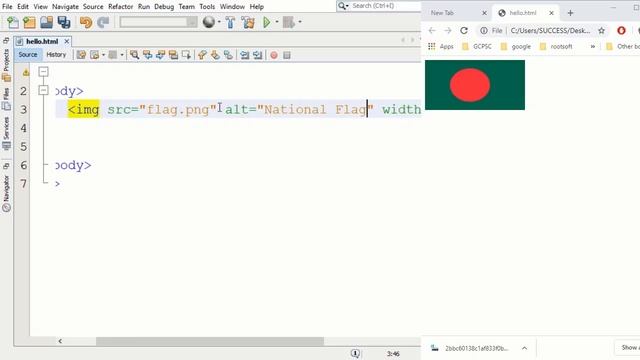Select the hello.html editor tab in NetBeans
The height and width of the screenshot is (360, 640).
pos(42,41)
